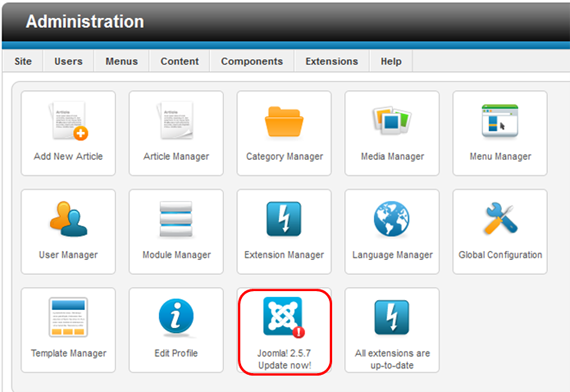Screen dimensions: 570x392
Task: Click the 'Language Manager' text link
Action: coord(392,255)
